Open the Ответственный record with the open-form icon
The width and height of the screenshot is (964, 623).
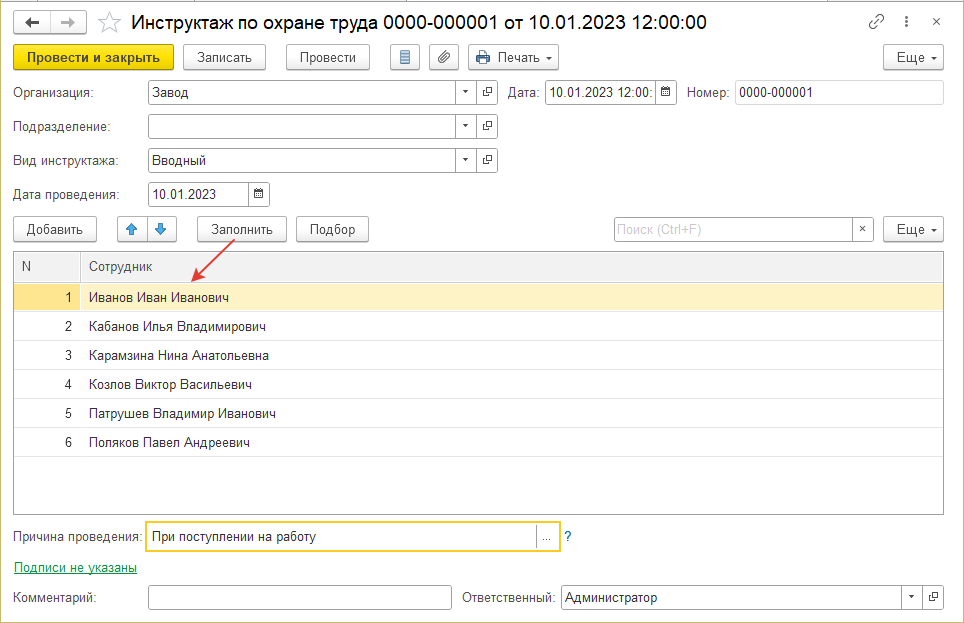pos(933,597)
